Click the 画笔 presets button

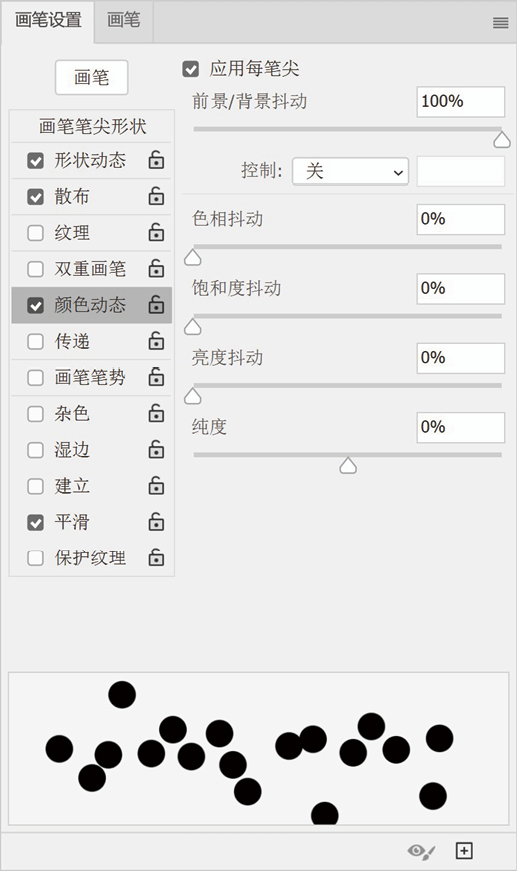tap(92, 77)
